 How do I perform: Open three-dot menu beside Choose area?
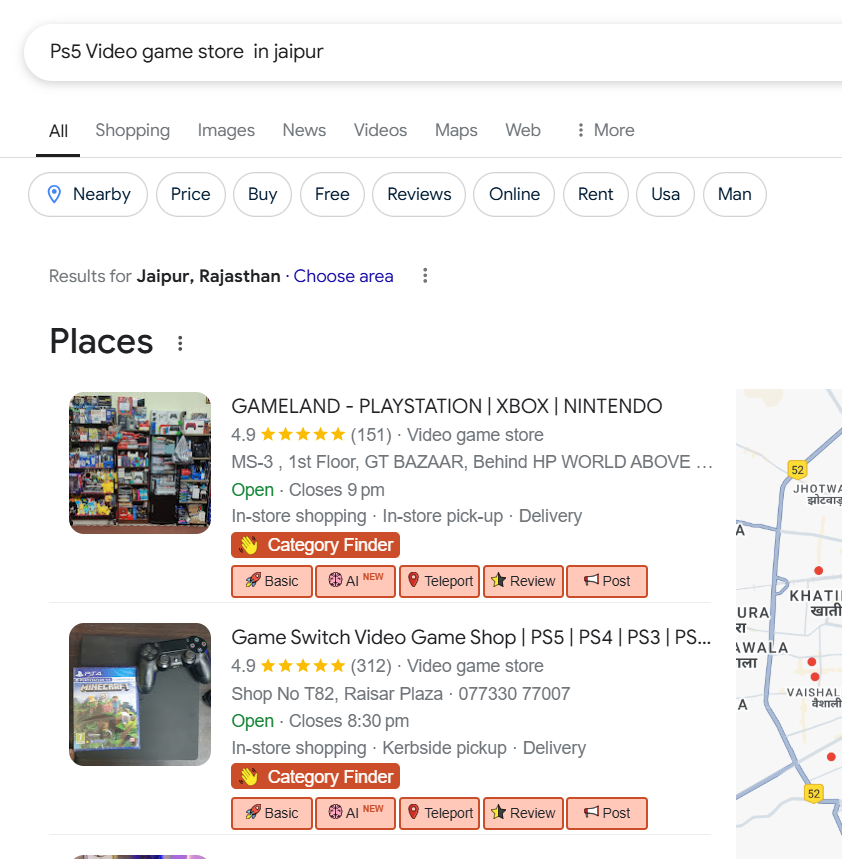[425, 276]
